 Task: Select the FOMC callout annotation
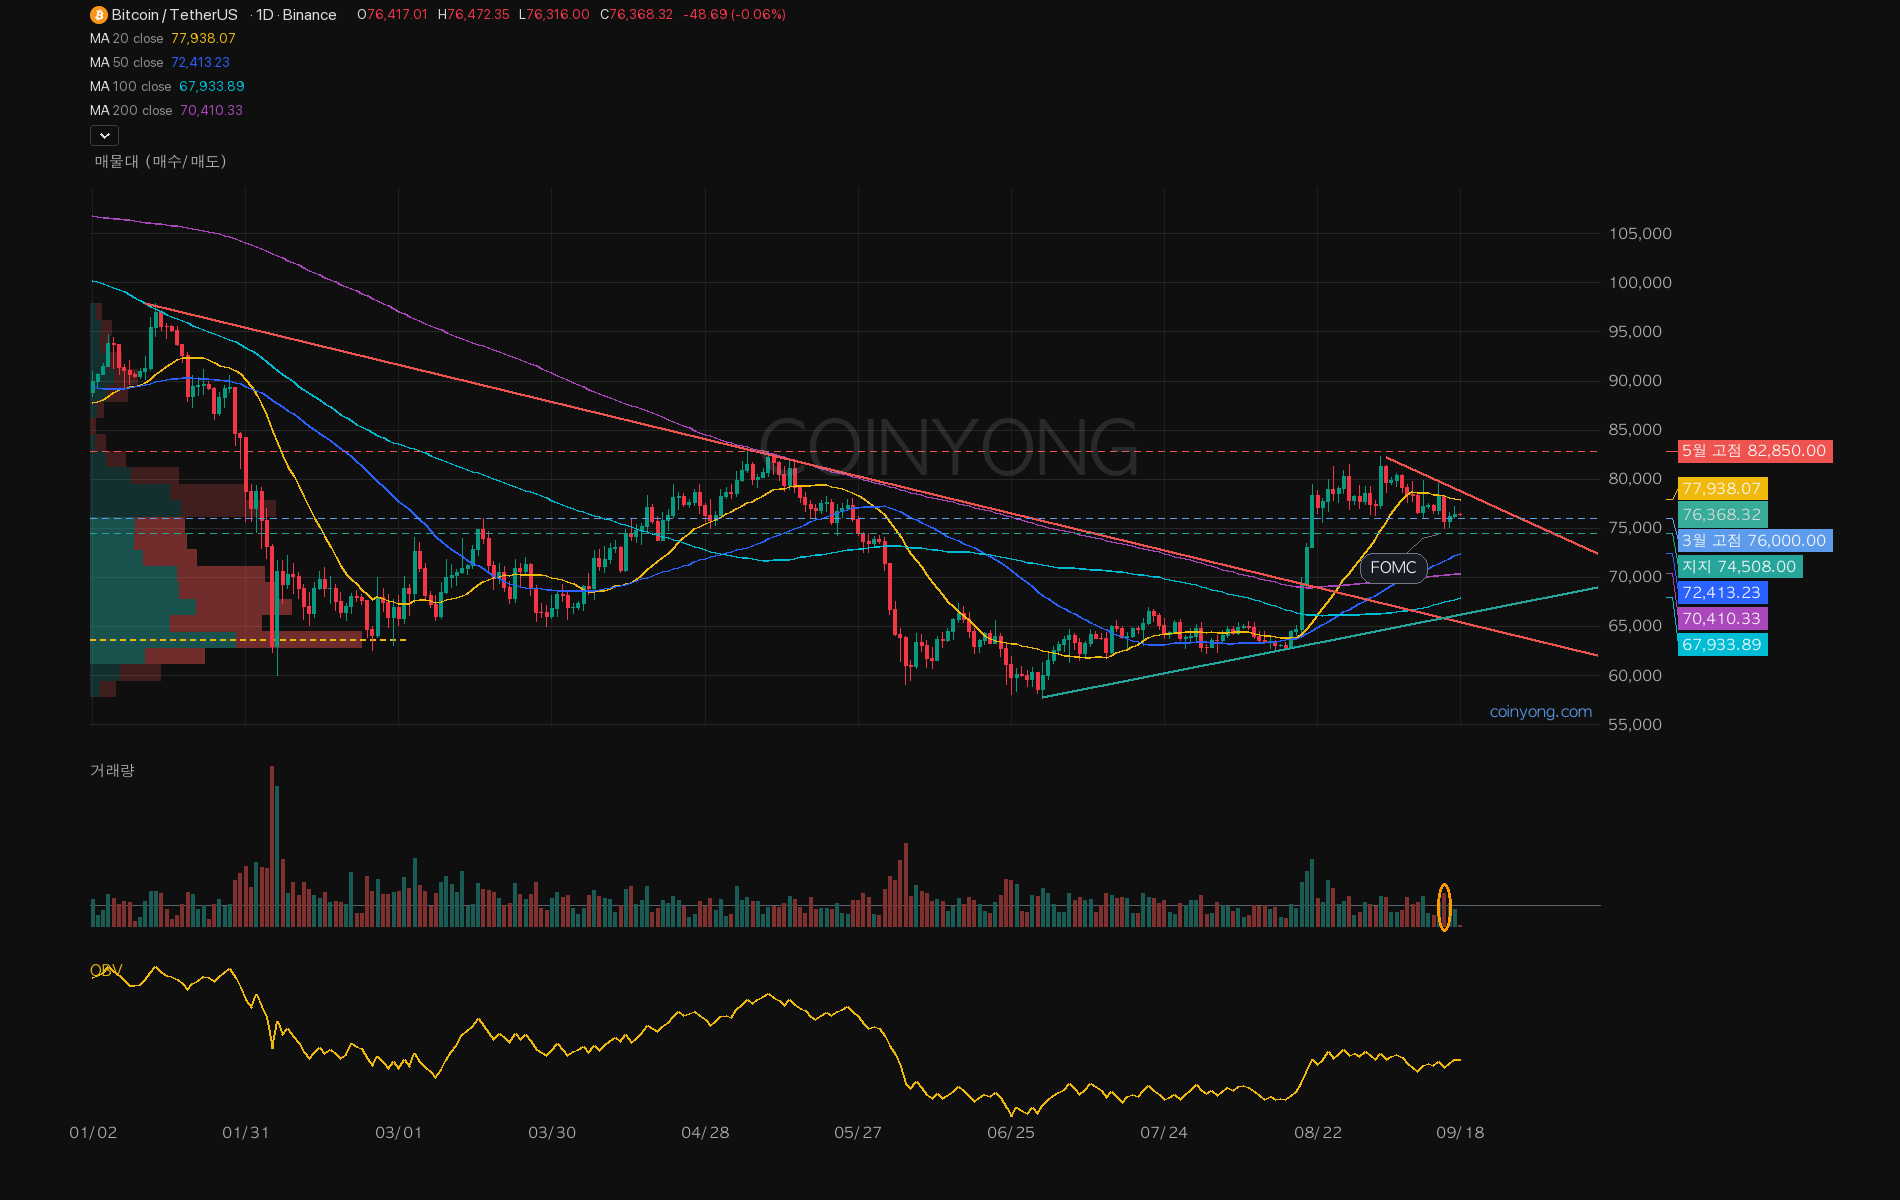[x=1393, y=568]
